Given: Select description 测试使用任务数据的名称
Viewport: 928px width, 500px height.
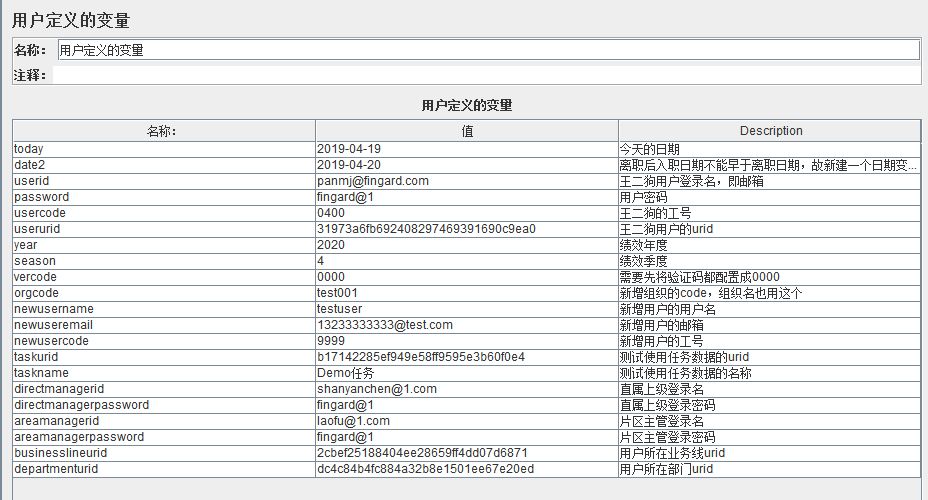Looking at the screenshot, I should click(770, 373).
